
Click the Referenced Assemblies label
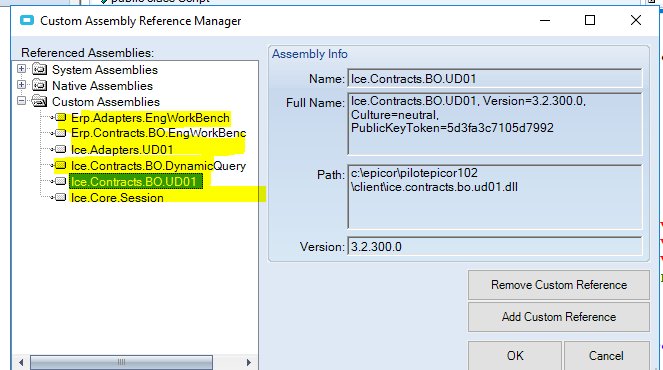tap(88, 53)
